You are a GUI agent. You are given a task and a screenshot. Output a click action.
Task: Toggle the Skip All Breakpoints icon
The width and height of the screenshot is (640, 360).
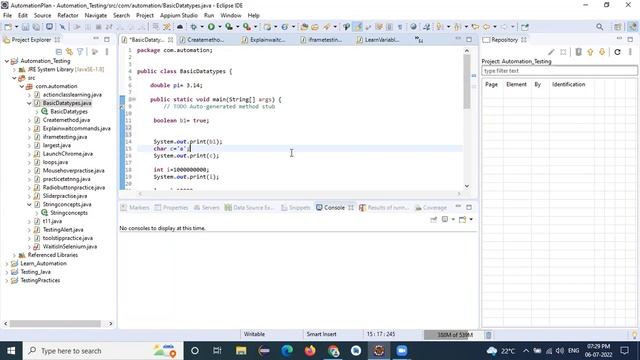click(x=62, y=27)
